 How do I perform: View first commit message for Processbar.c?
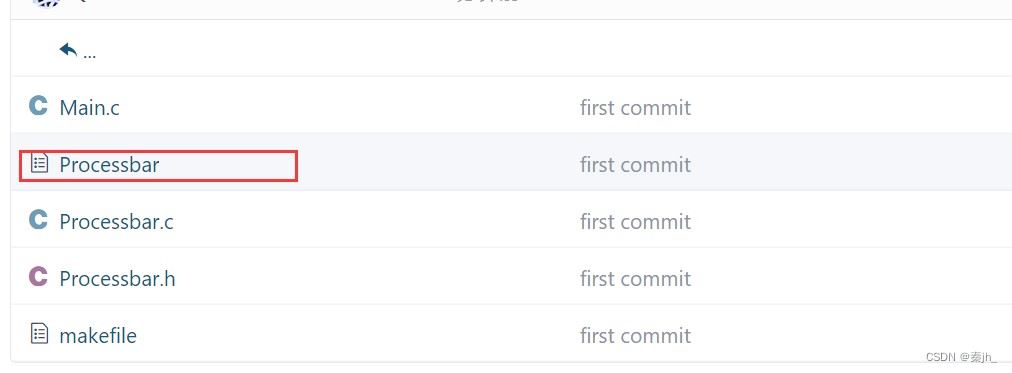(x=635, y=221)
